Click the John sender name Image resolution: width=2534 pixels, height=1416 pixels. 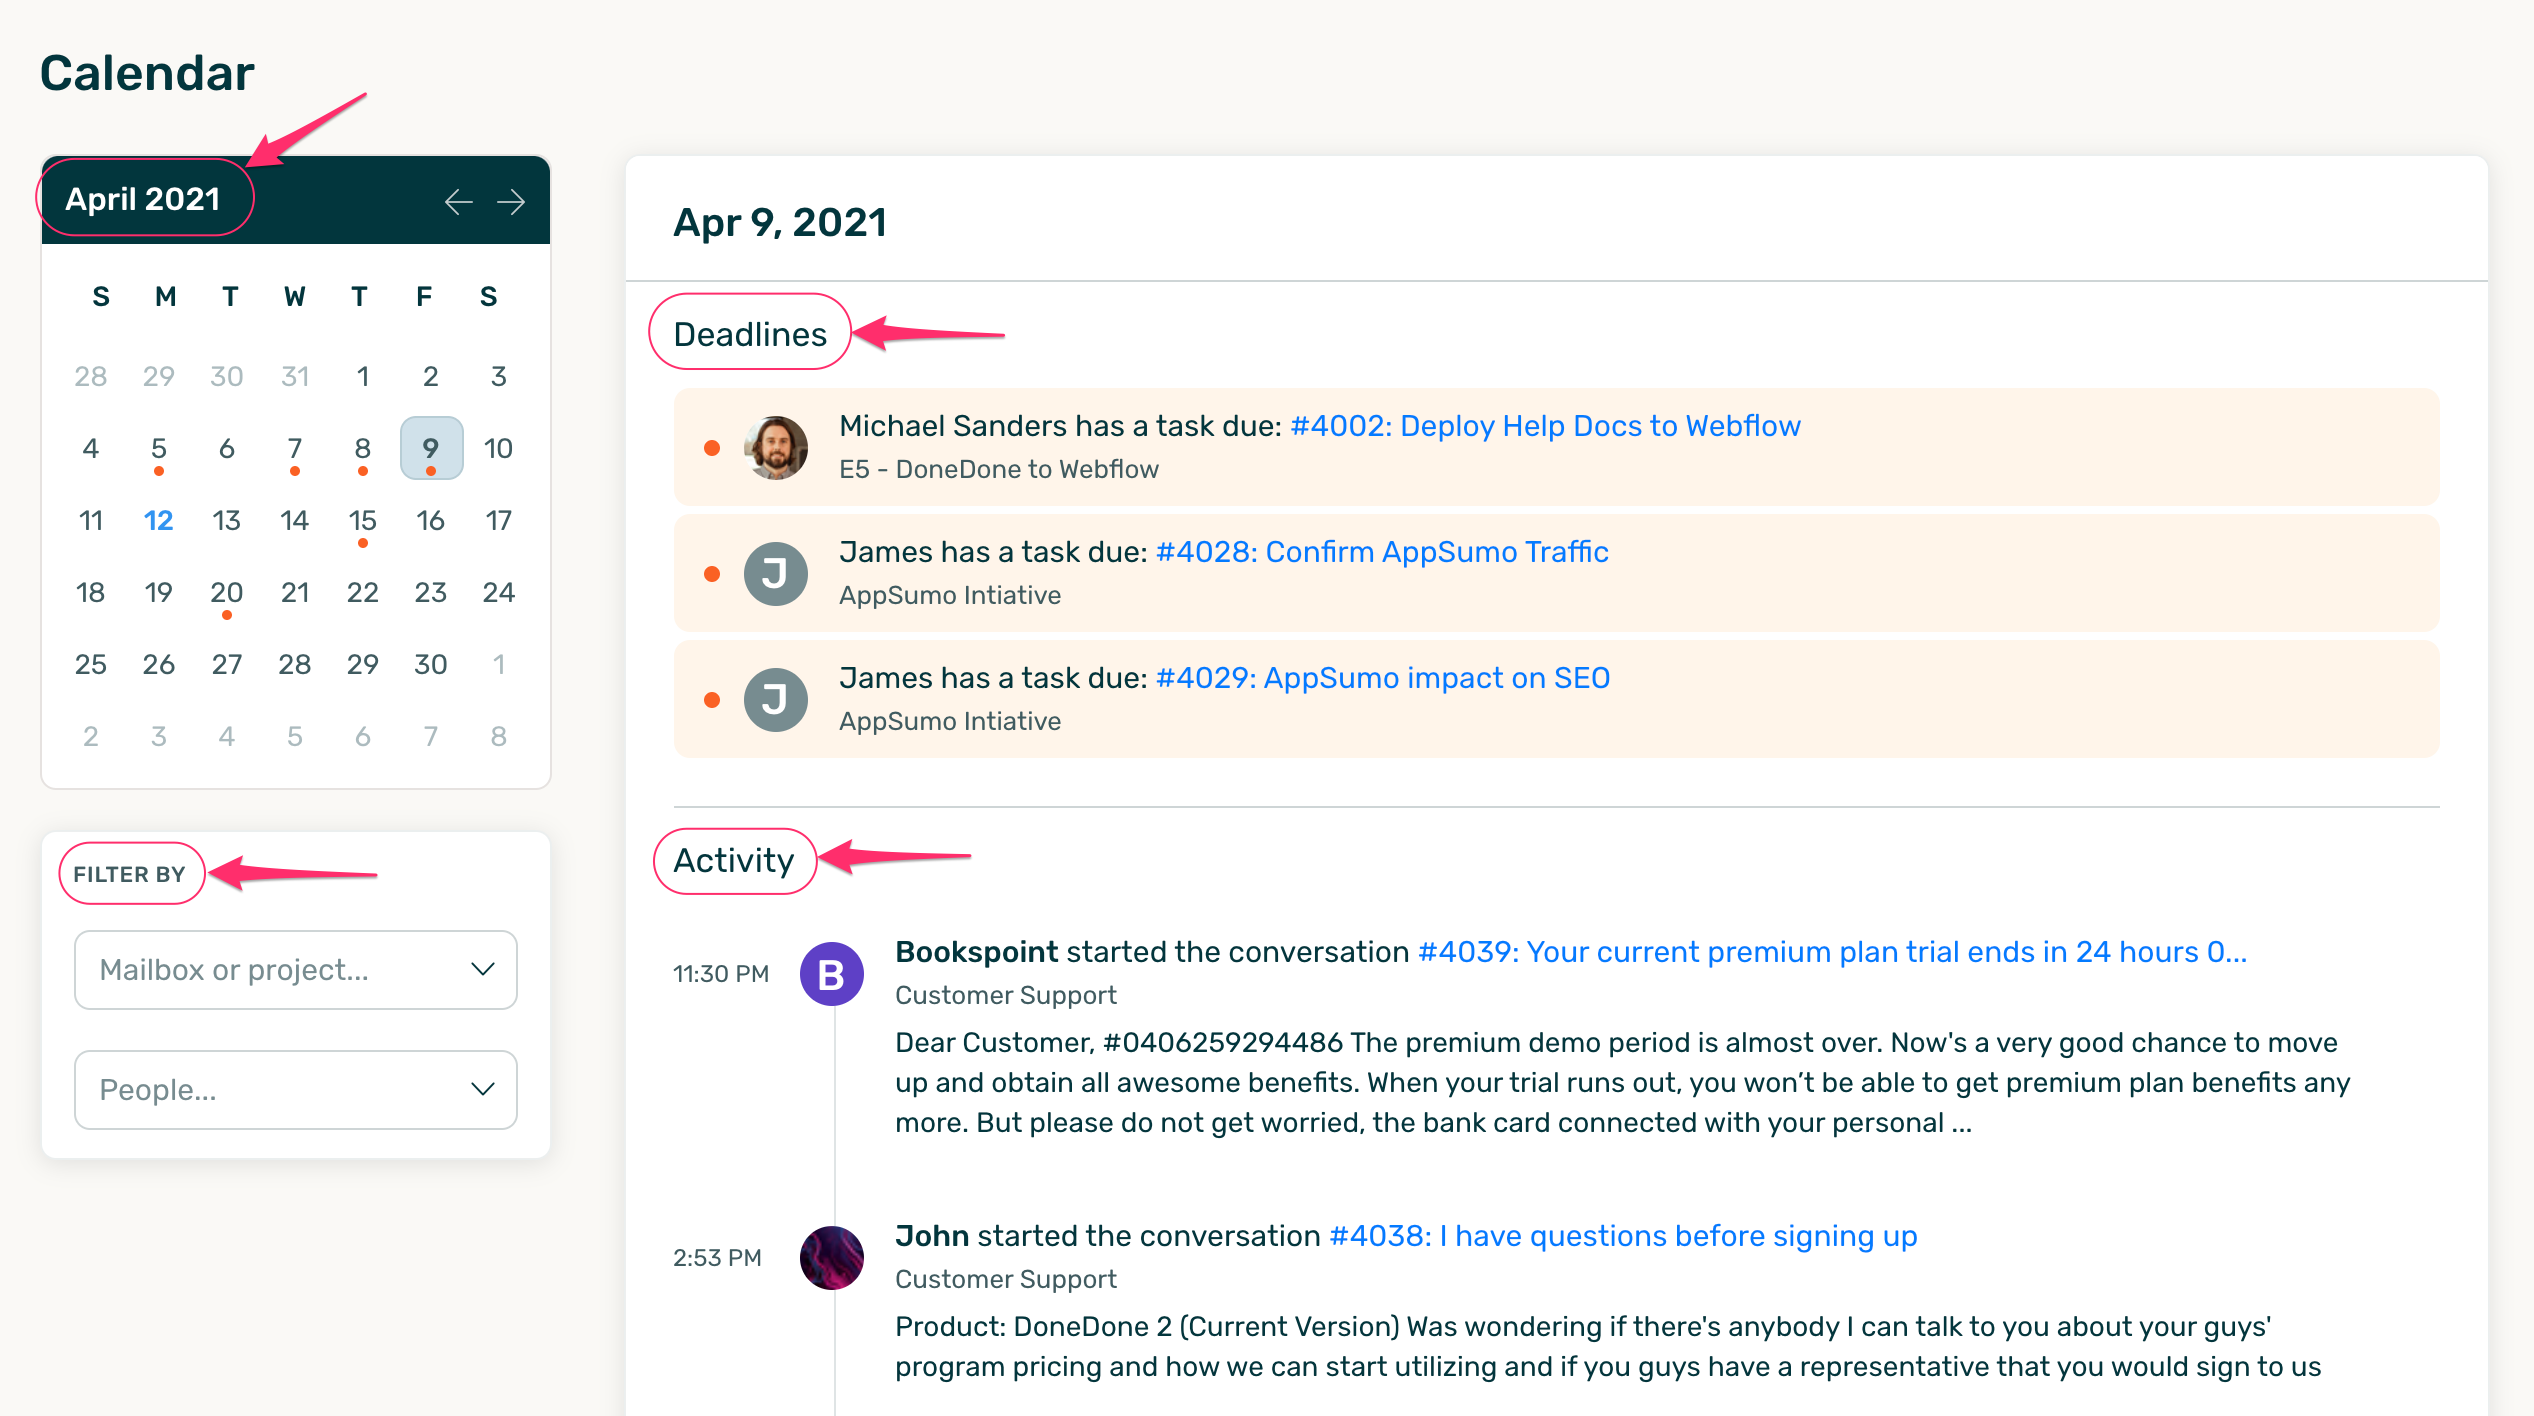pyautogui.click(x=932, y=1236)
